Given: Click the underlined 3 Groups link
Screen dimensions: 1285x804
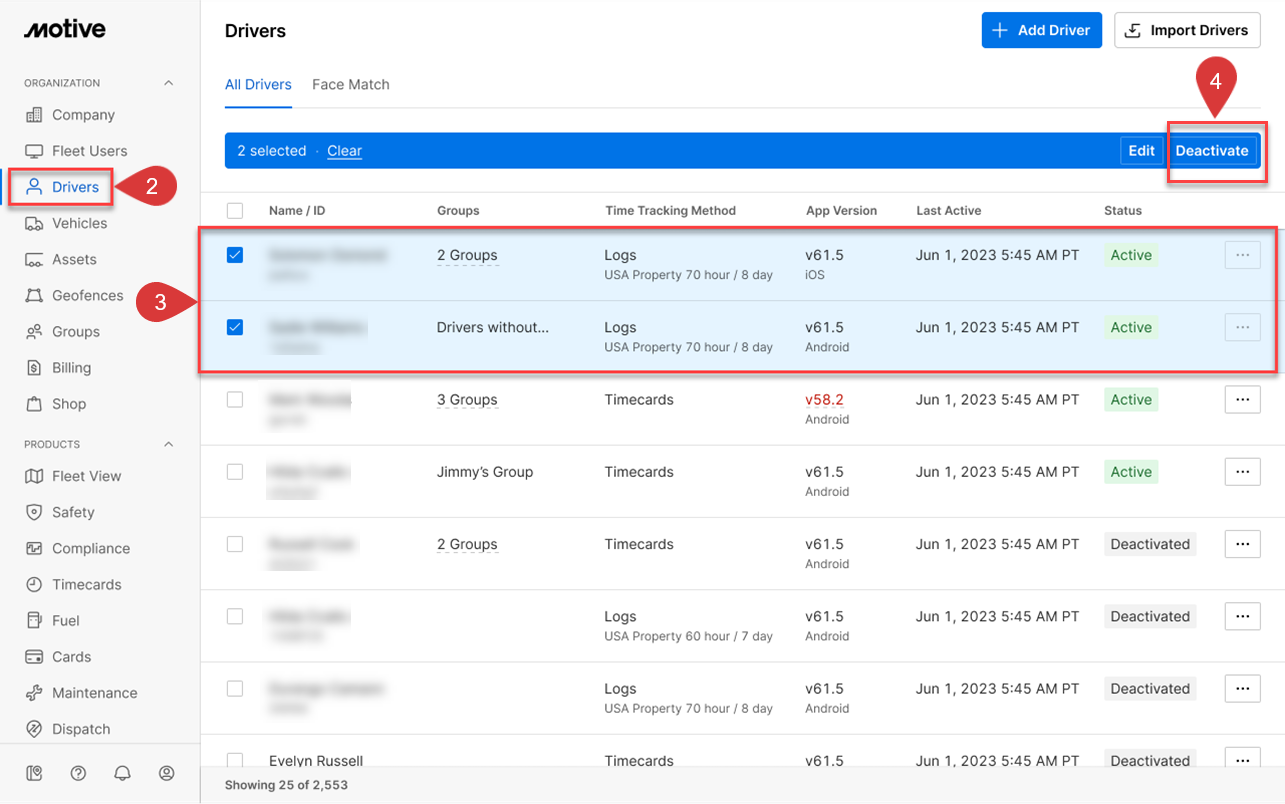Looking at the screenshot, I should point(467,399).
